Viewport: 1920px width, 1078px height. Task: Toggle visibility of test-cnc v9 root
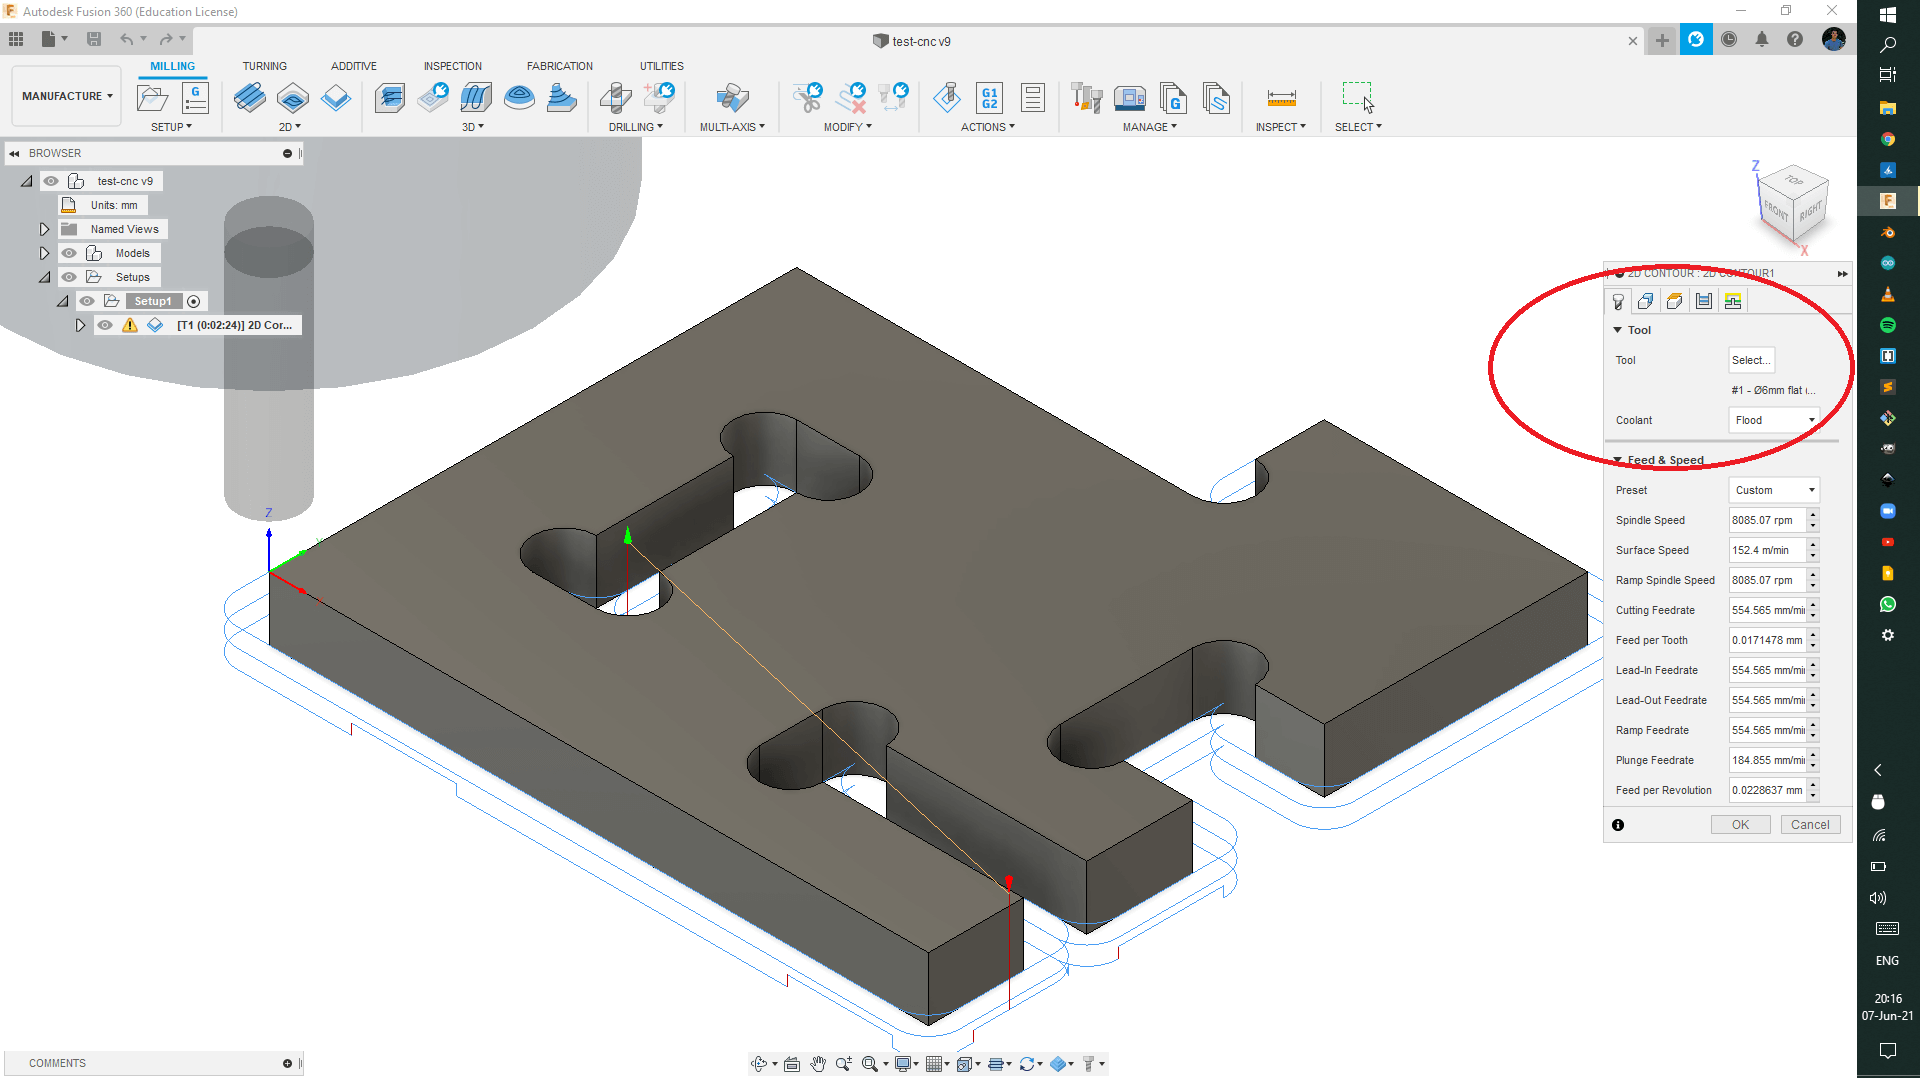pos(51,181)
